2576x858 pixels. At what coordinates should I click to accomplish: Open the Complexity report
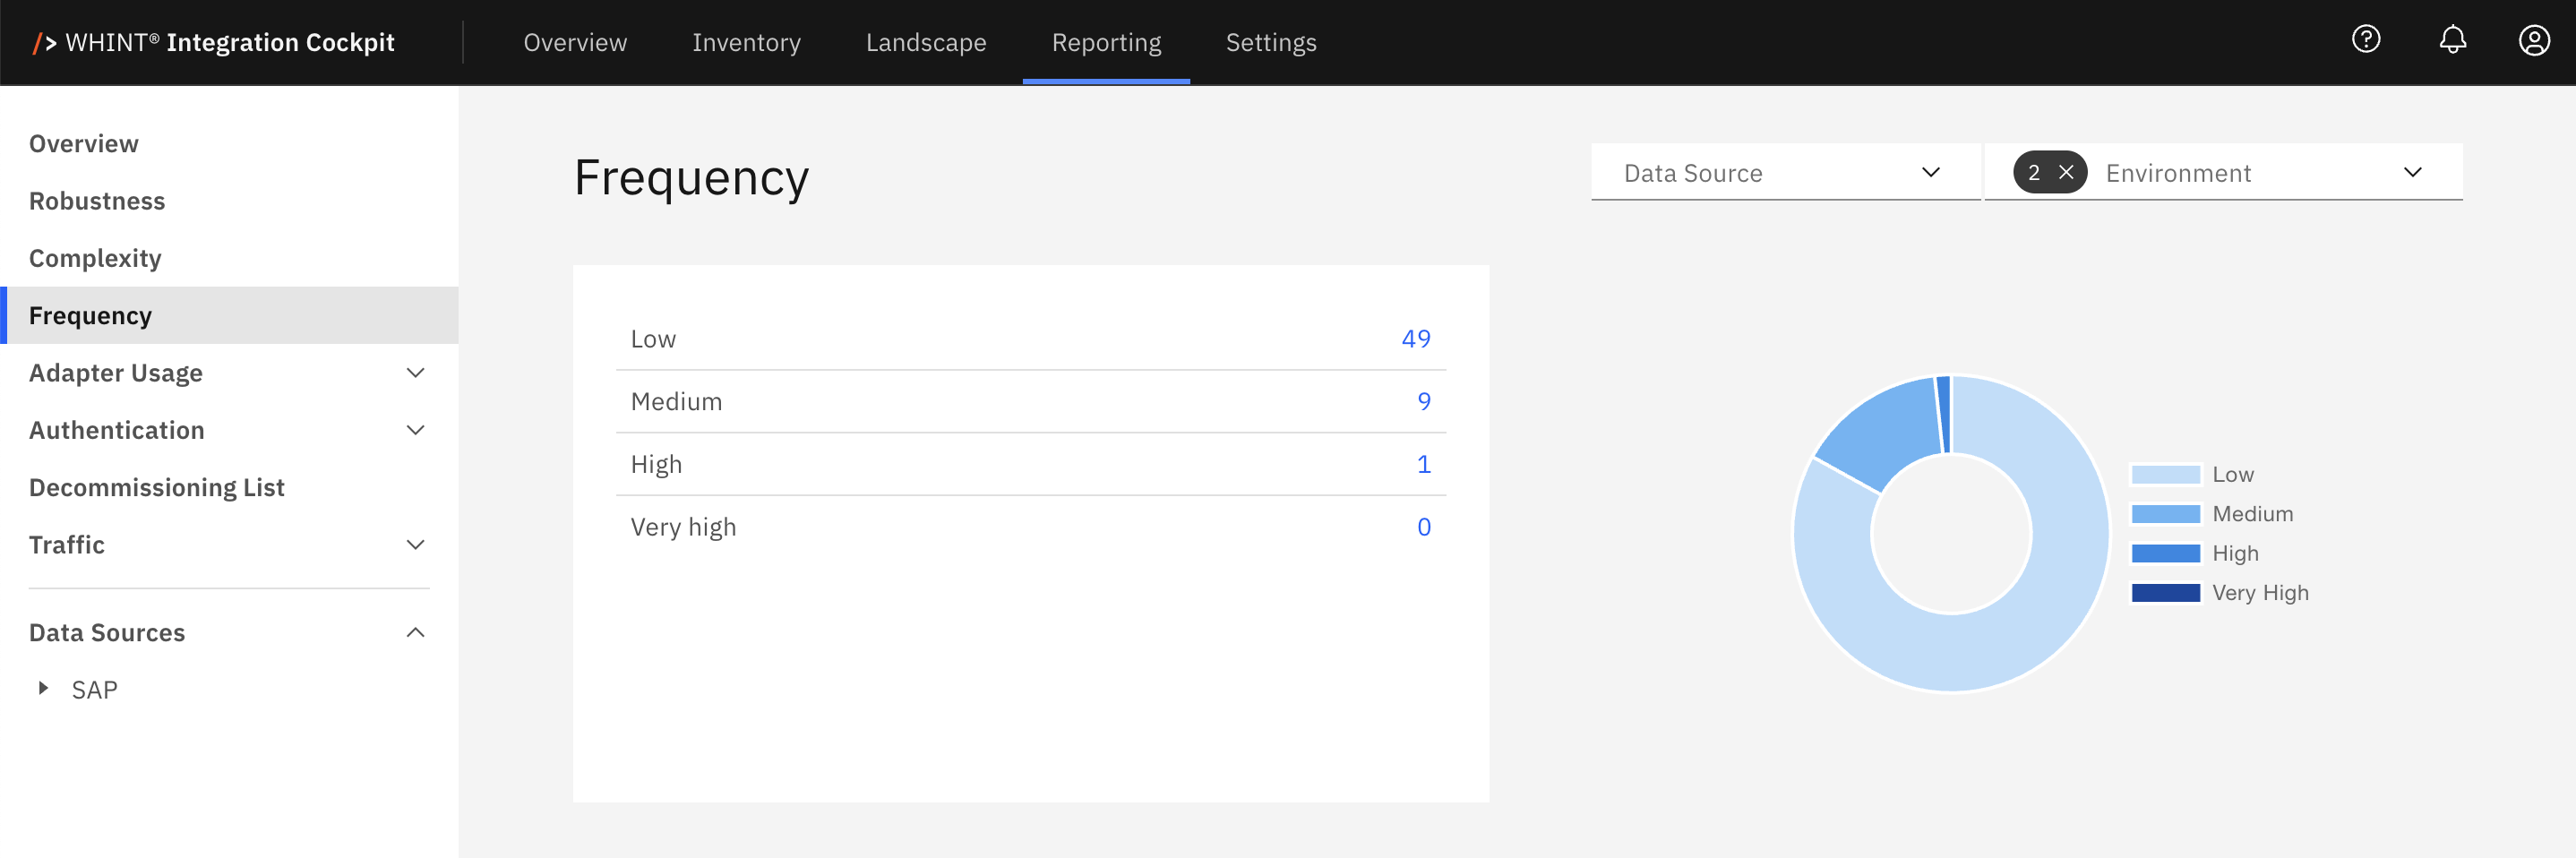point(95,258)
